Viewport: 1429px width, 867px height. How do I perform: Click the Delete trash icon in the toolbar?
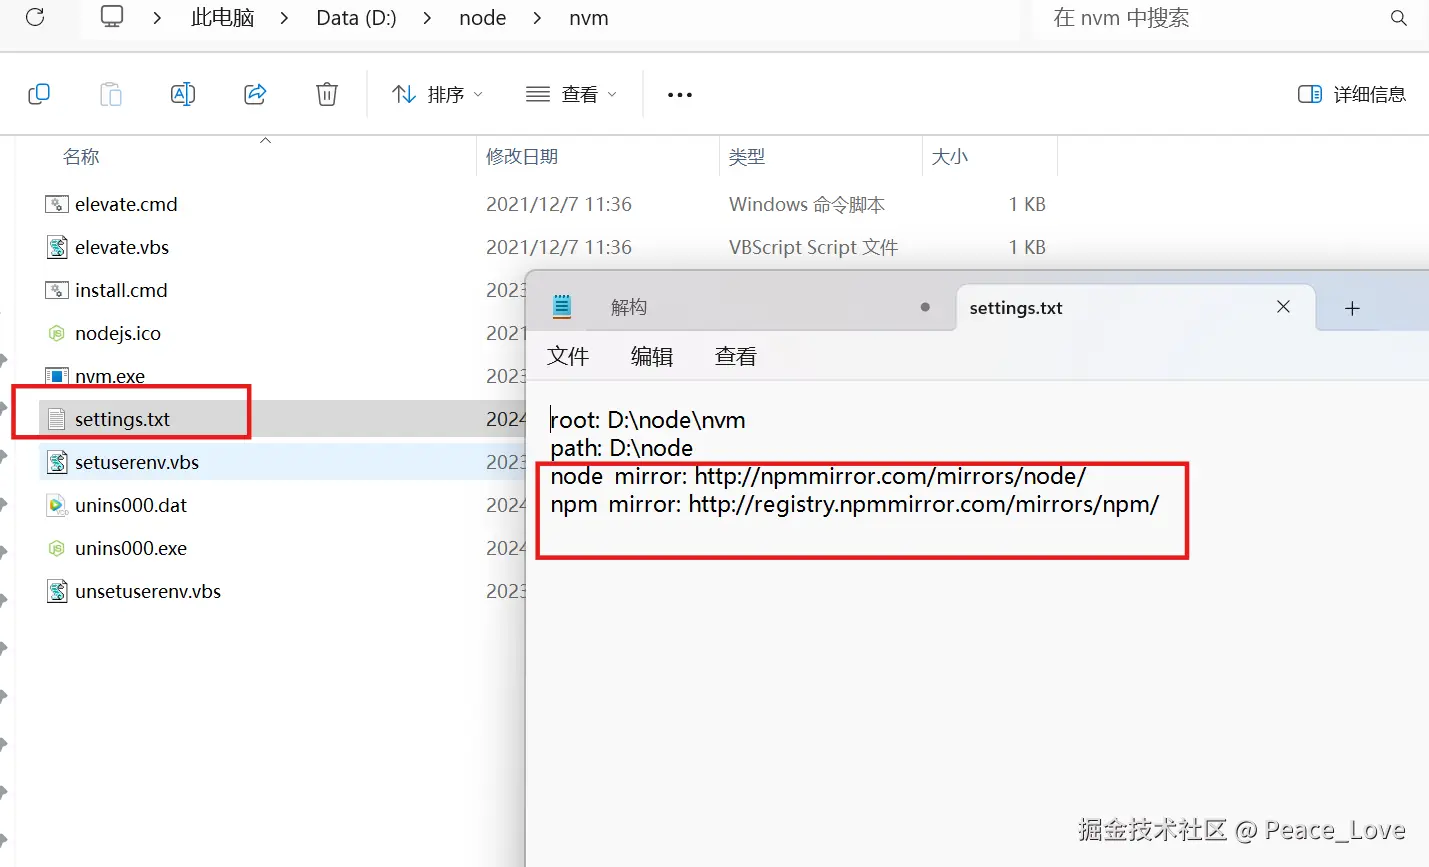pos(326,93)
